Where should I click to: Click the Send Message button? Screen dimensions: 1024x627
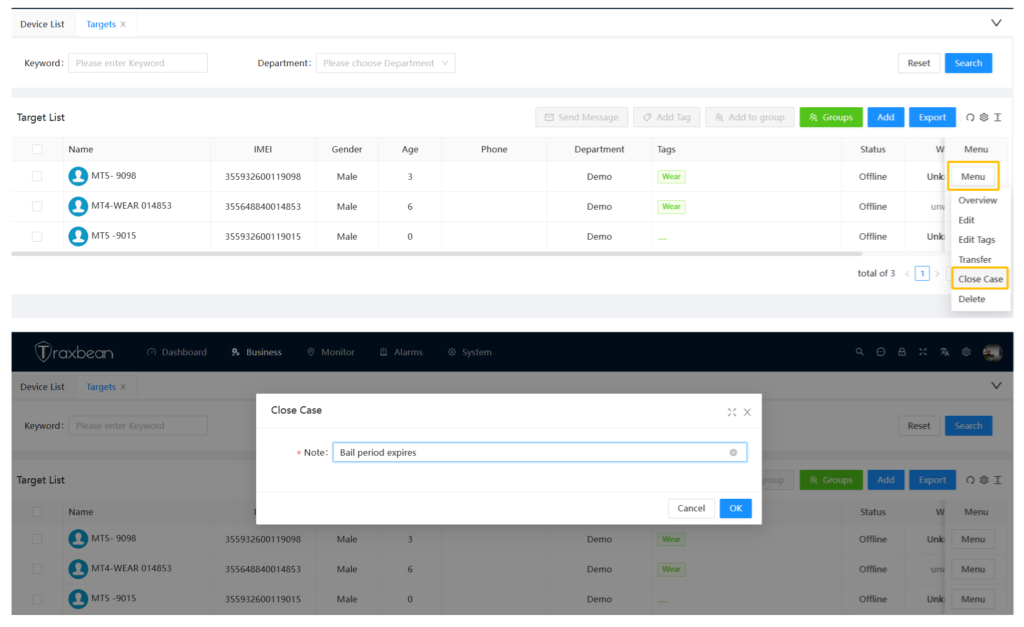[581, 118]
